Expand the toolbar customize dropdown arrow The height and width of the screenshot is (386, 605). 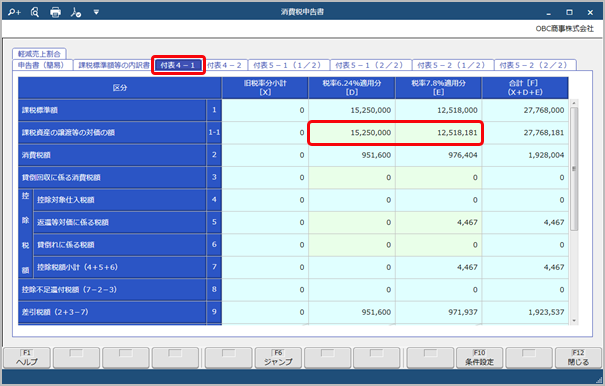pos(96,12)
